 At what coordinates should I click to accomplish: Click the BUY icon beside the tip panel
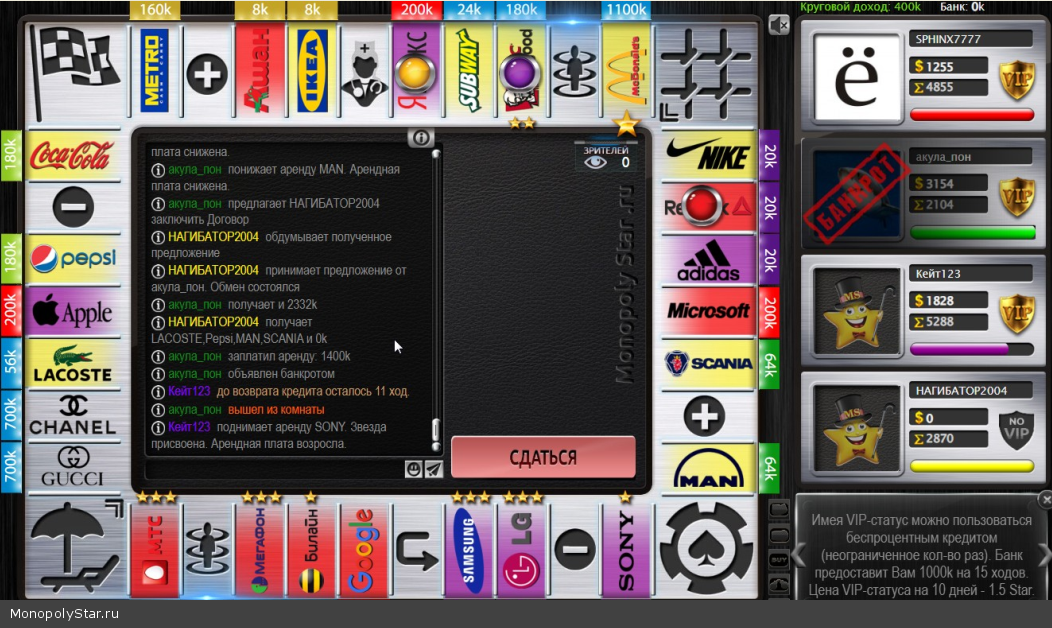click(x=779, y=560)
